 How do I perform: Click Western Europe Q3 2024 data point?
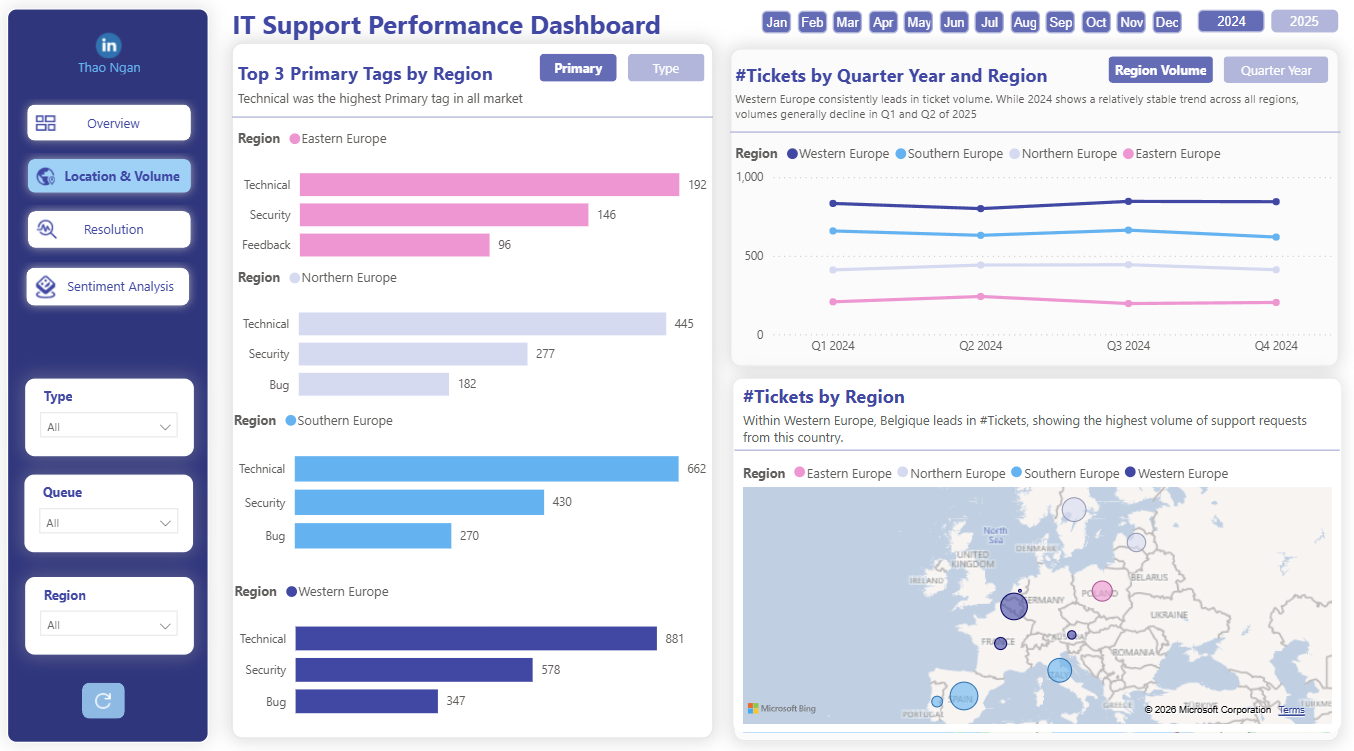(x=1129, y=201)
